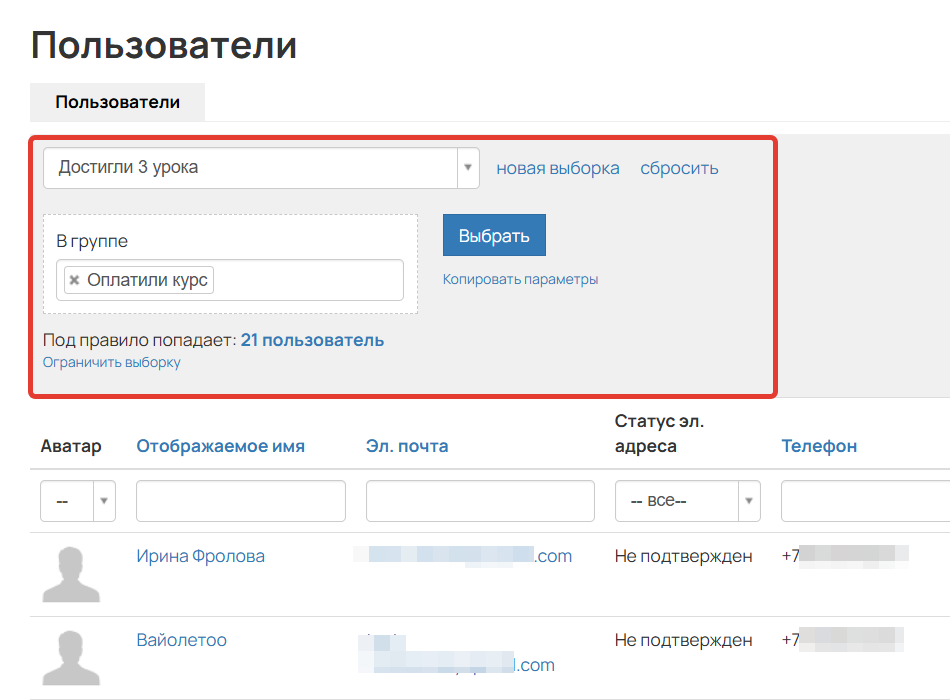Click Вайолетоо's avatar placeholder icon

(x=71, y=657)
